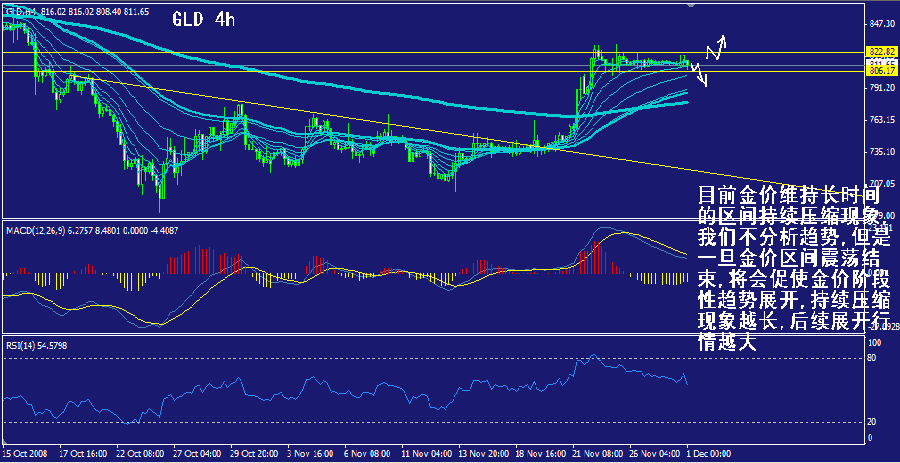The width and height of the screenshot is (900, 463).
Task: Select the RSI(14) 54.5798 indicator label
Action: pos(37,345)
